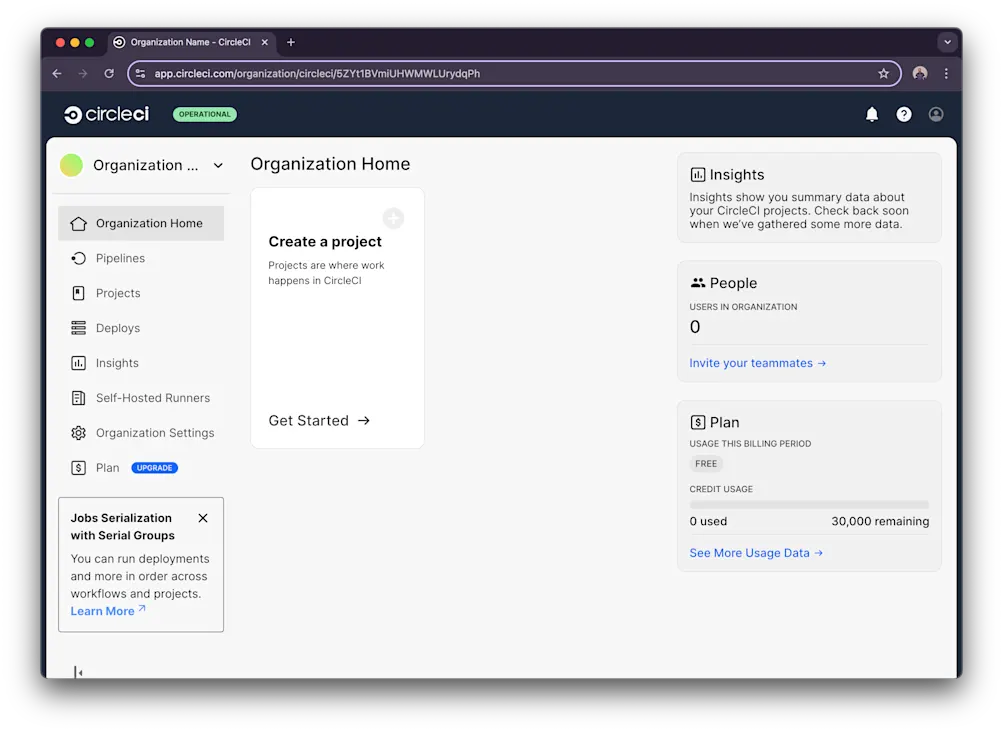
Task: Open Deploys in the sidebar
Action: pyautogui.click(x=141, y=328)
